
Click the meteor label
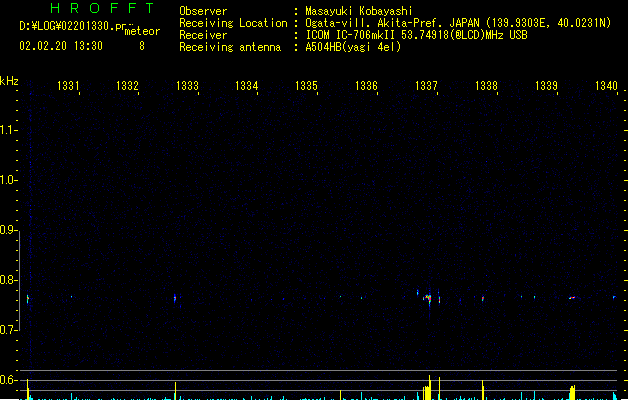[x=142, y=31]
